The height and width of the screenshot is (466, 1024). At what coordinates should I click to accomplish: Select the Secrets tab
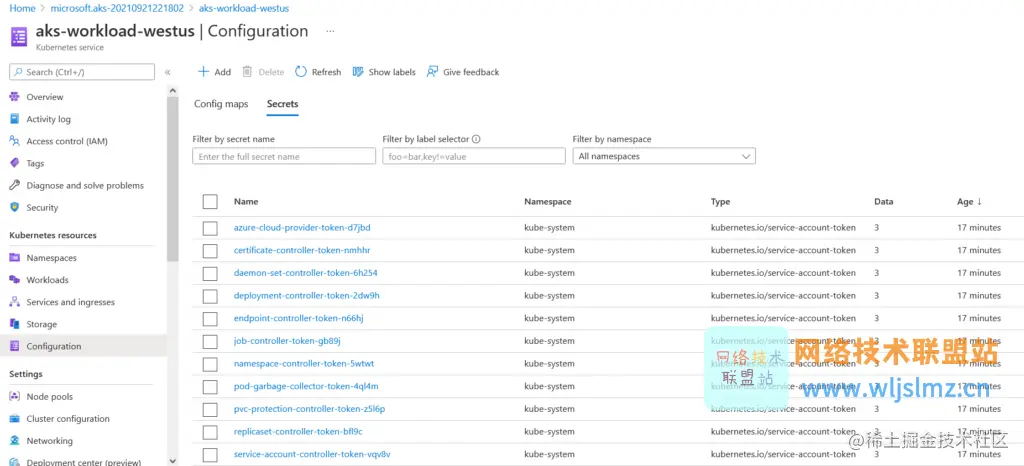pos(283,104)
